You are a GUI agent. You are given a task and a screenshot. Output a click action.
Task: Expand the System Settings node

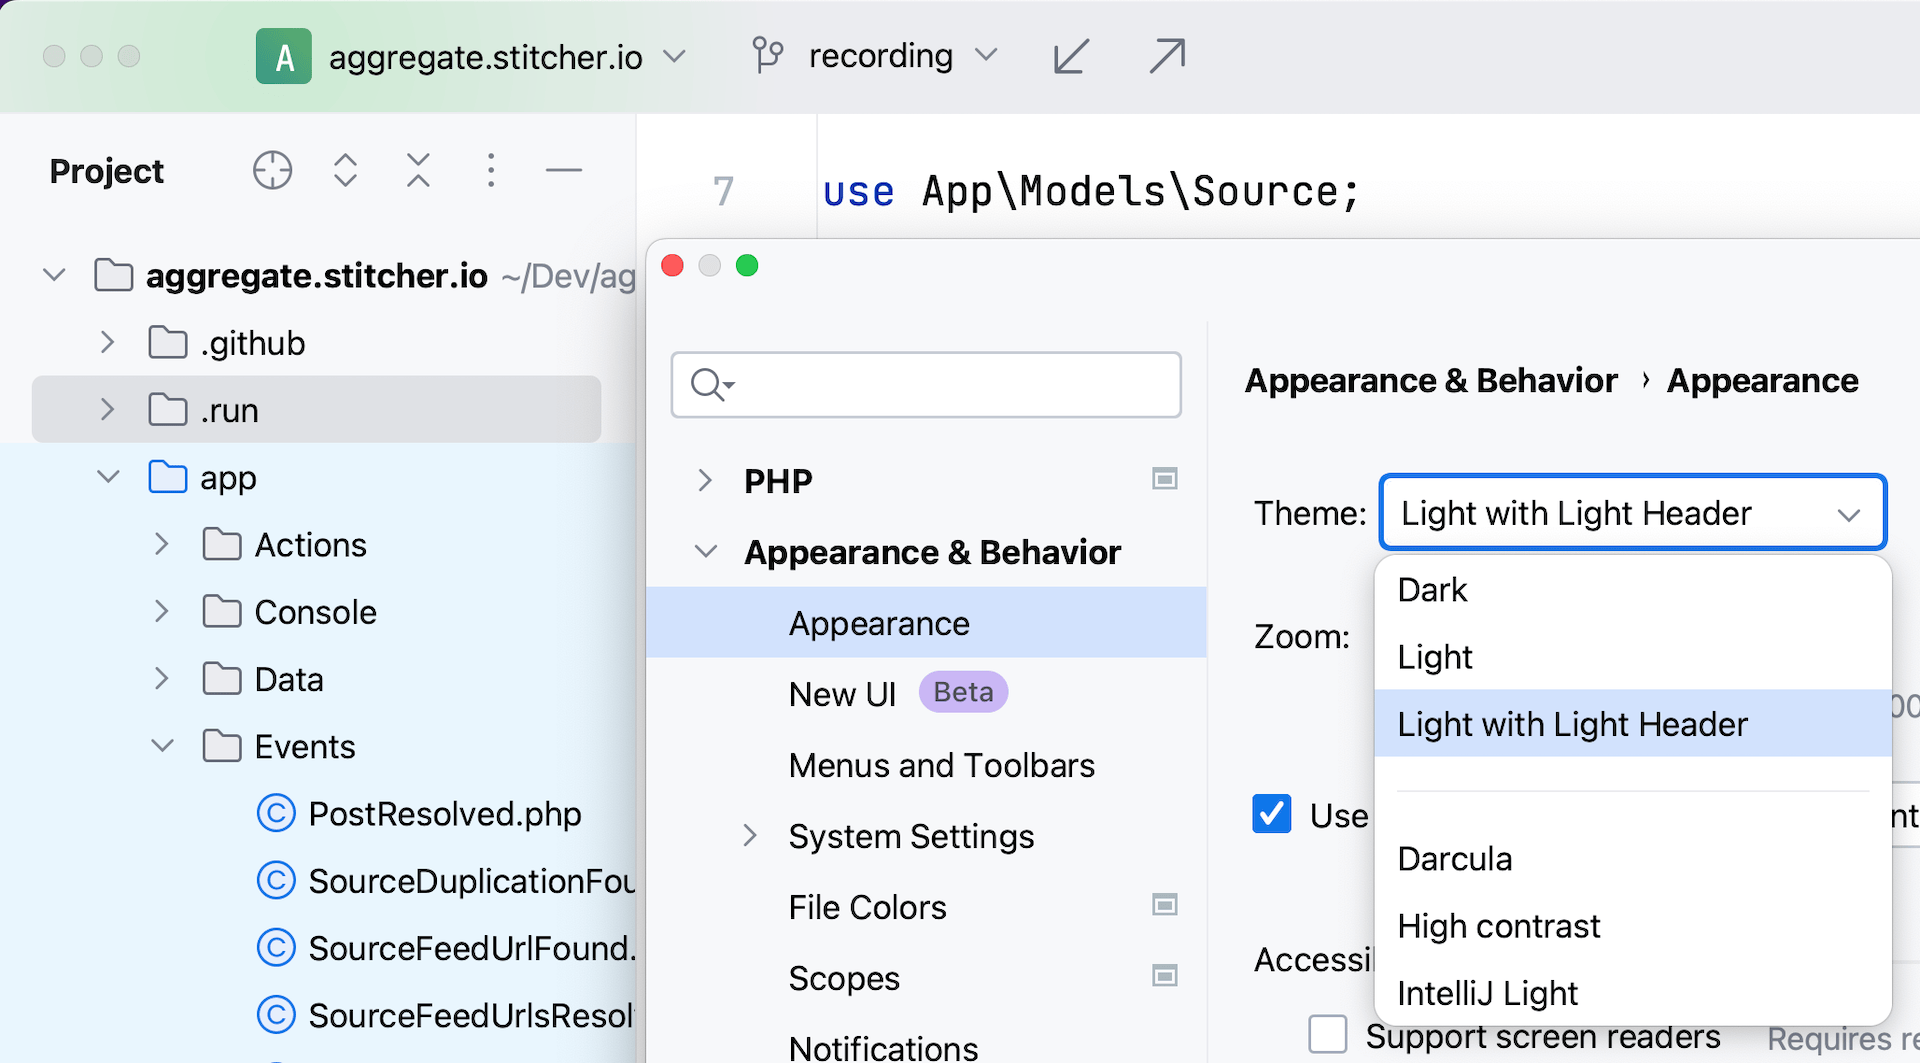point(750,836)
